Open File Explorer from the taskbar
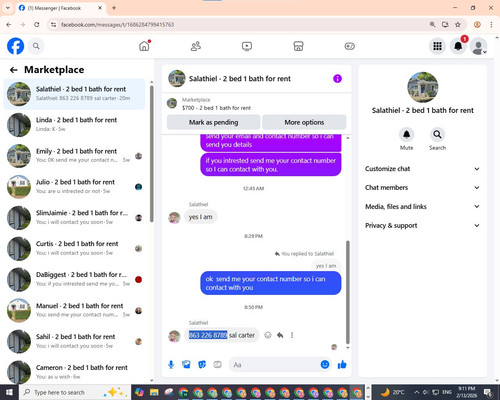 154,392
